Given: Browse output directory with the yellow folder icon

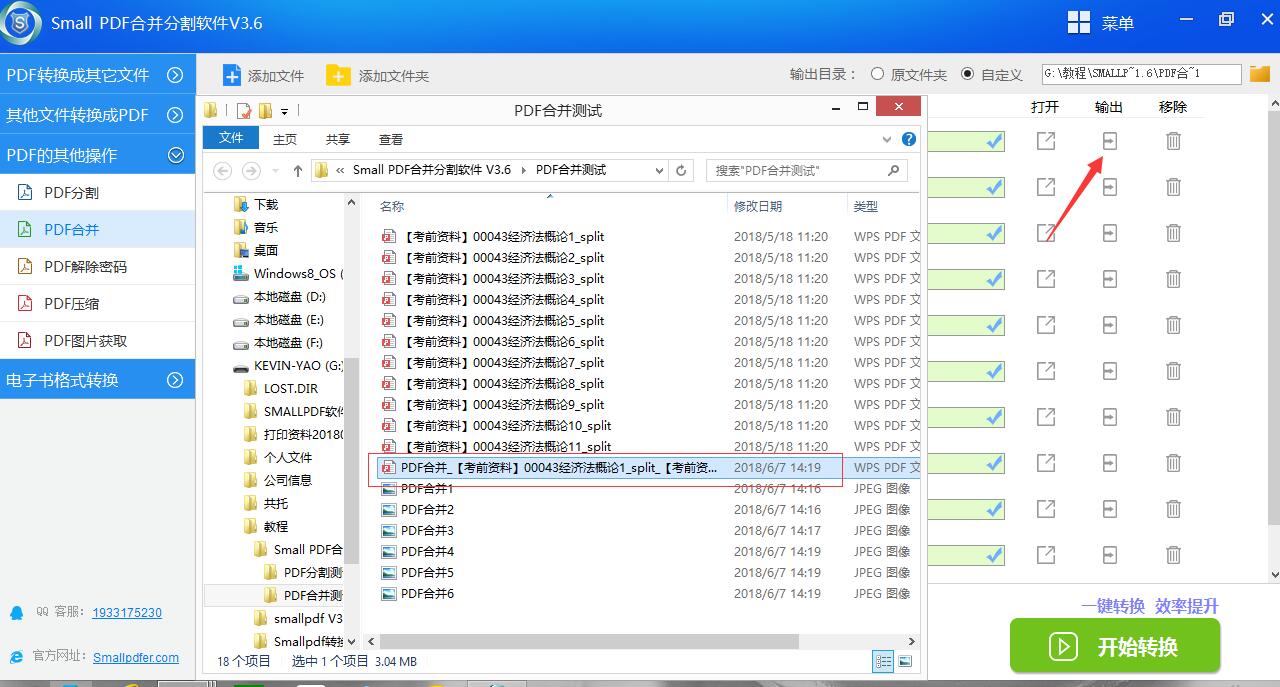Looking at the screenshot, I should [1259, 74].
